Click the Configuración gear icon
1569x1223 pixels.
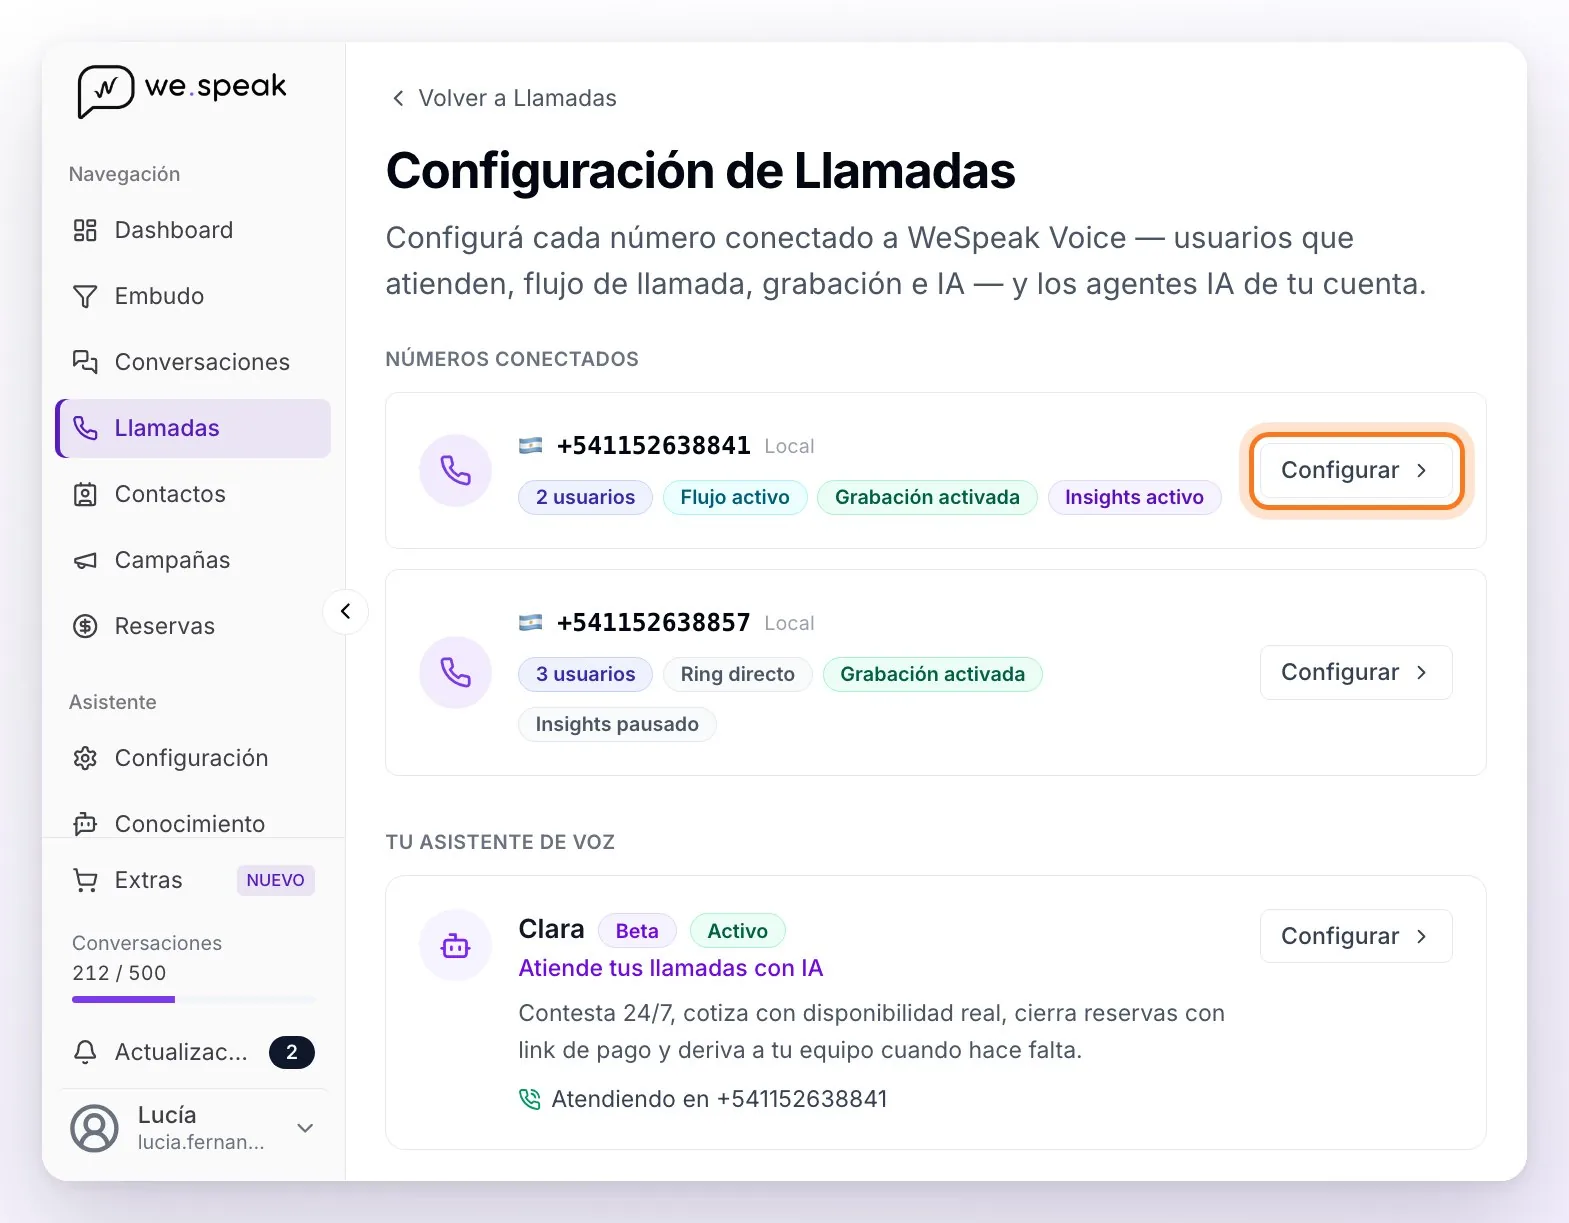click(85, 758)
